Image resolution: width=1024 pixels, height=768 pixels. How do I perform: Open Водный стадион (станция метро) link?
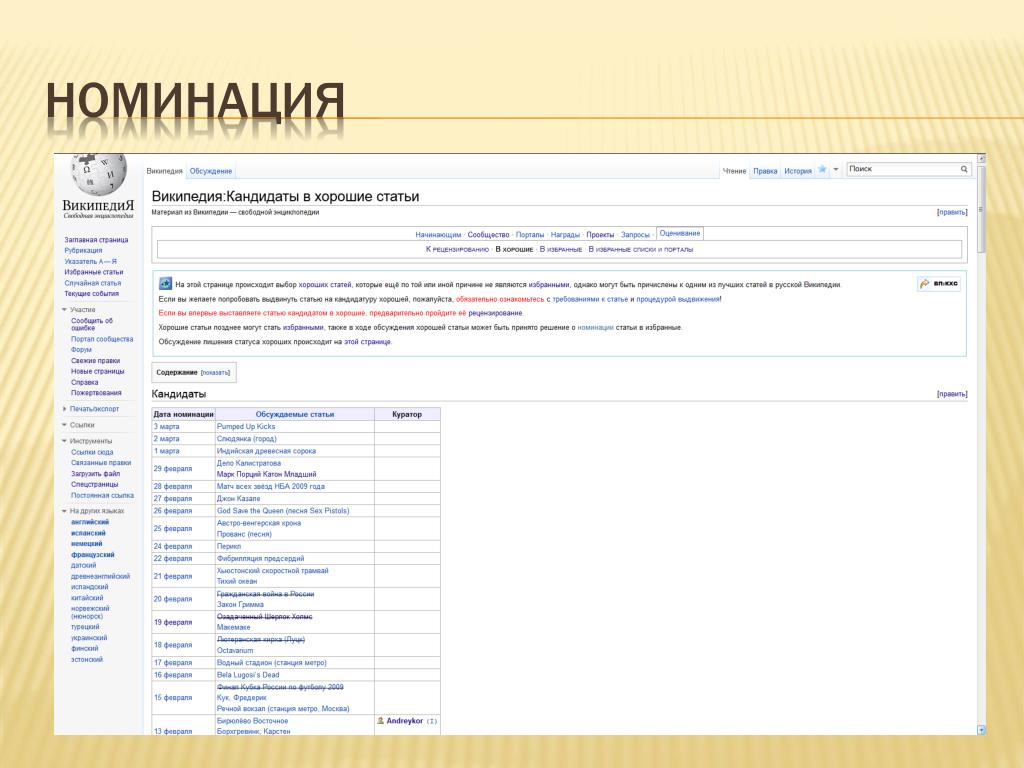click(271, 663)
